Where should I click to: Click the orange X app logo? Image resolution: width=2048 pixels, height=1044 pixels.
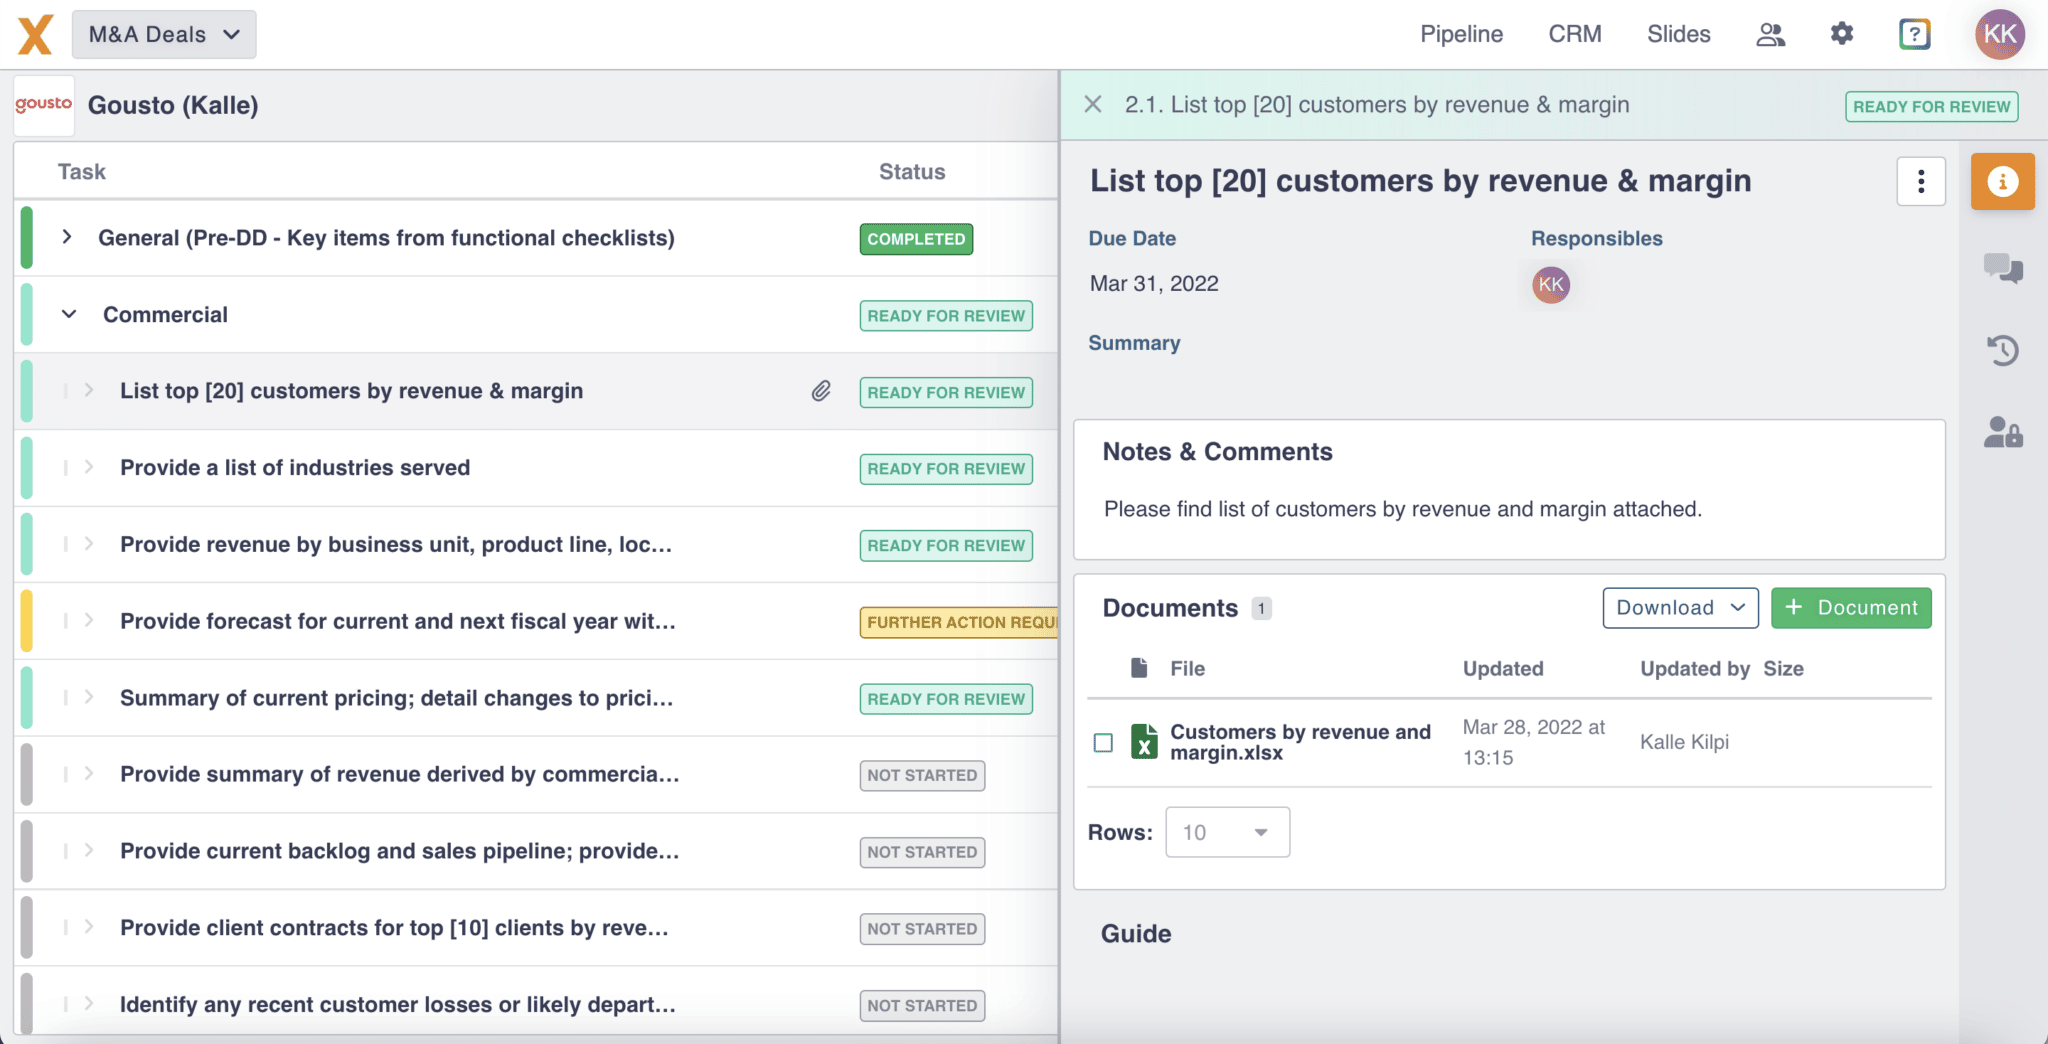35,35
